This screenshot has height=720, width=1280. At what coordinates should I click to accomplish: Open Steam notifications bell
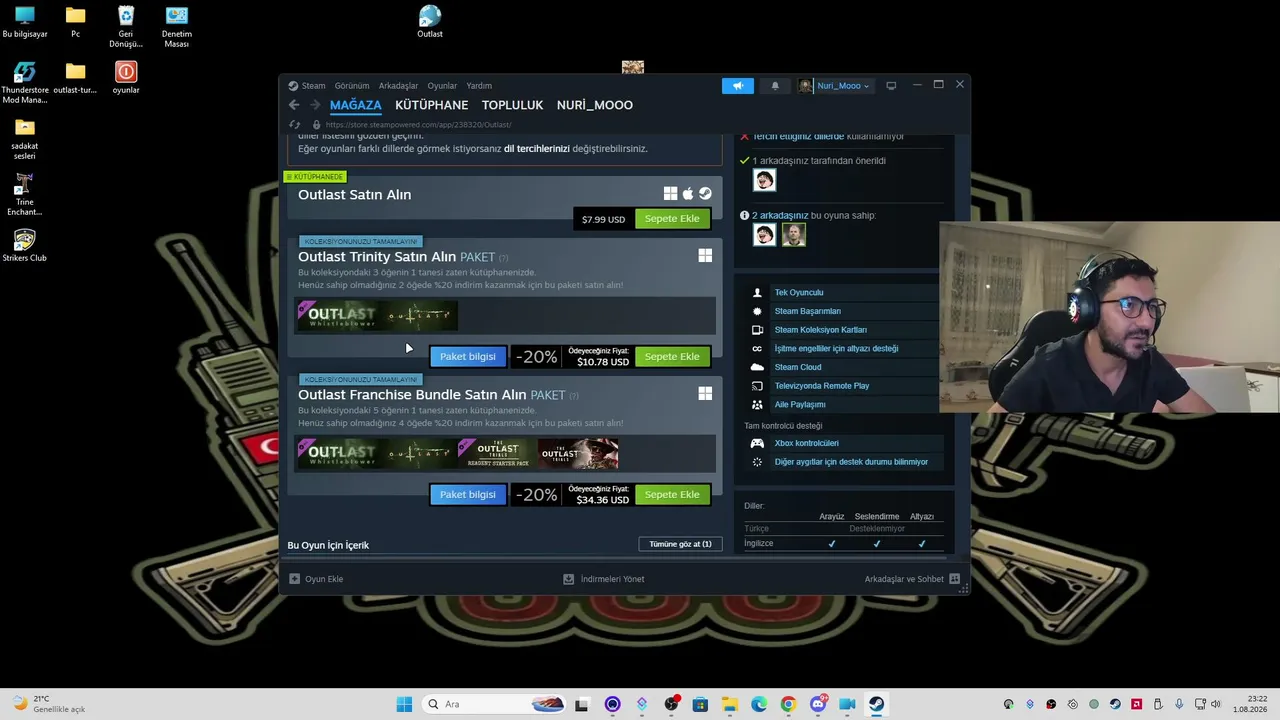(775, 86)
